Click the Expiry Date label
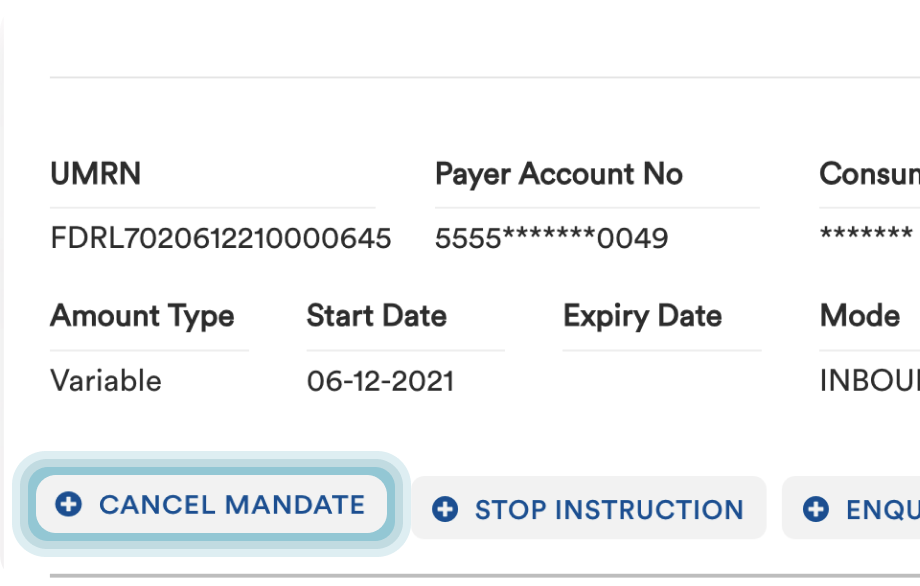920x586 pixels. pos(642,316)
